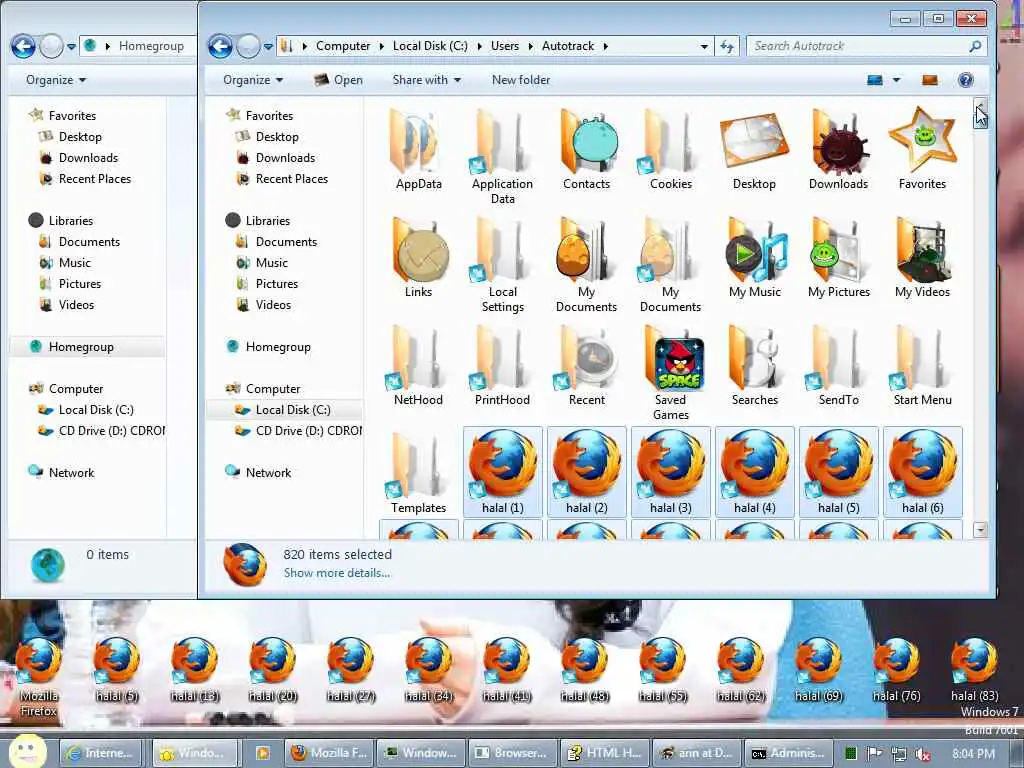This screenshot has width=1024, height=768.
Task: Select the Application Data folder shortcut
Action: point(502,157)
